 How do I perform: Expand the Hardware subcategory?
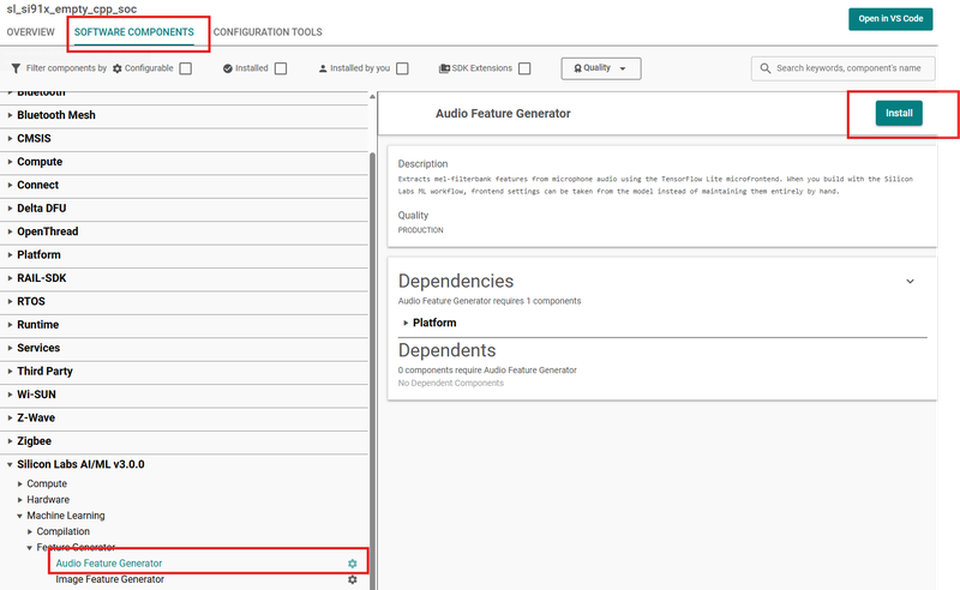(x=20, y=499)
